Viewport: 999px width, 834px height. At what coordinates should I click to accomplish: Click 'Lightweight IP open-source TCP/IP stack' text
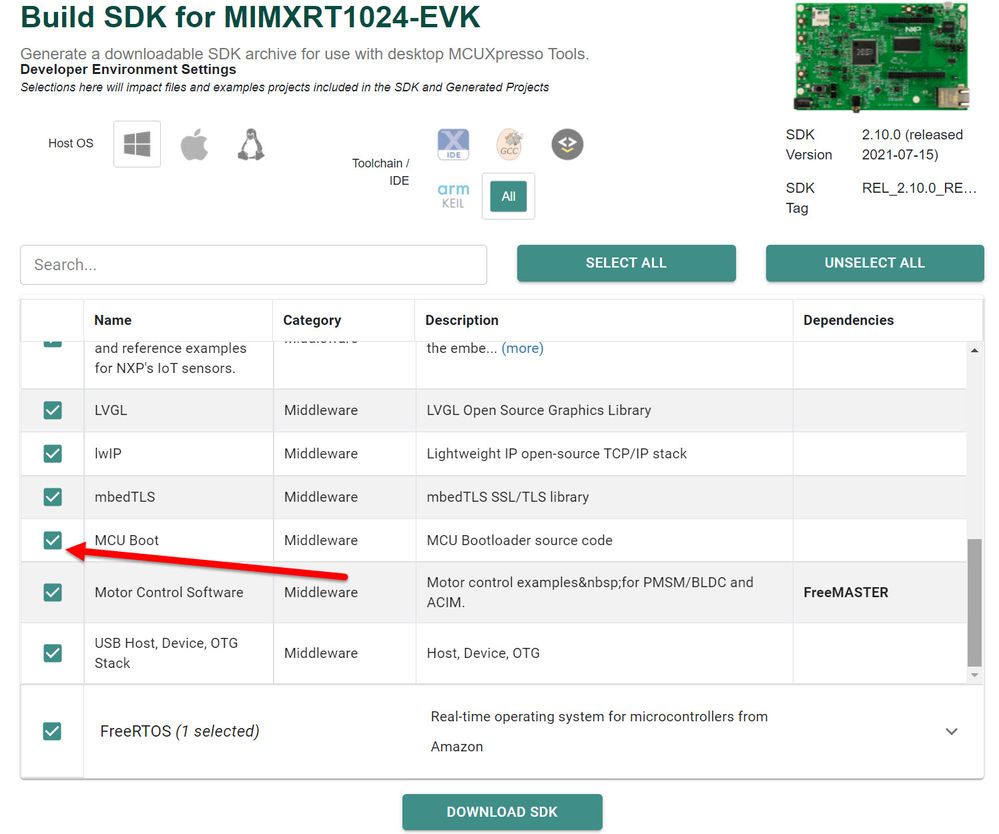(x=557, y=454)
